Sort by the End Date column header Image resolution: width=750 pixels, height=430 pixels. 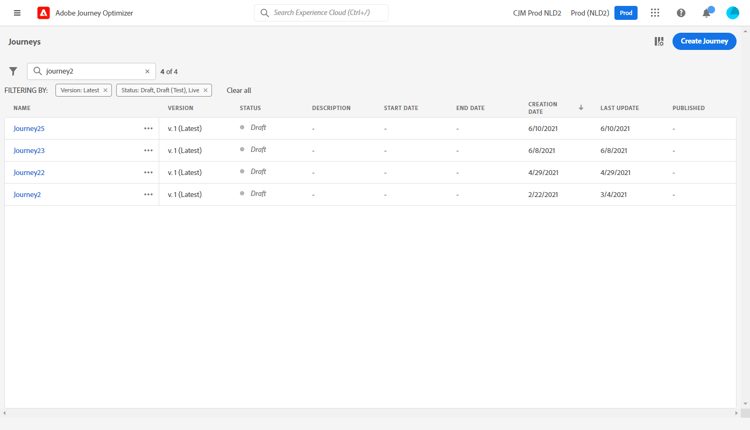click(x=470, y=108)
